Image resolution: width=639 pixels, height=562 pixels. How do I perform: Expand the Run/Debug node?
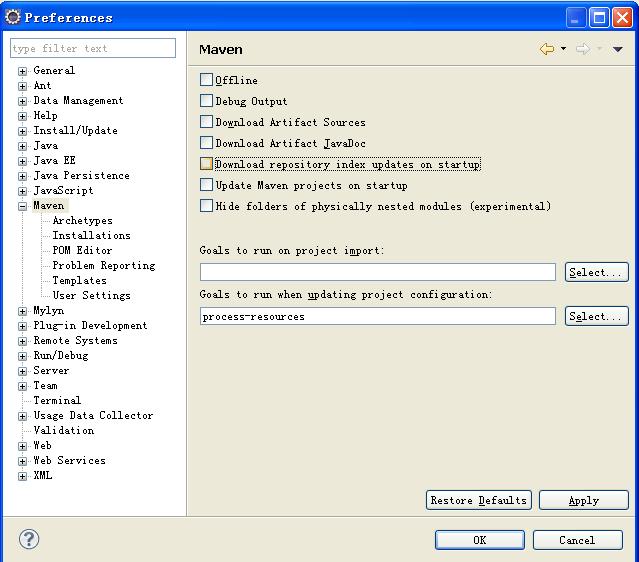click(x=22, y=356)
